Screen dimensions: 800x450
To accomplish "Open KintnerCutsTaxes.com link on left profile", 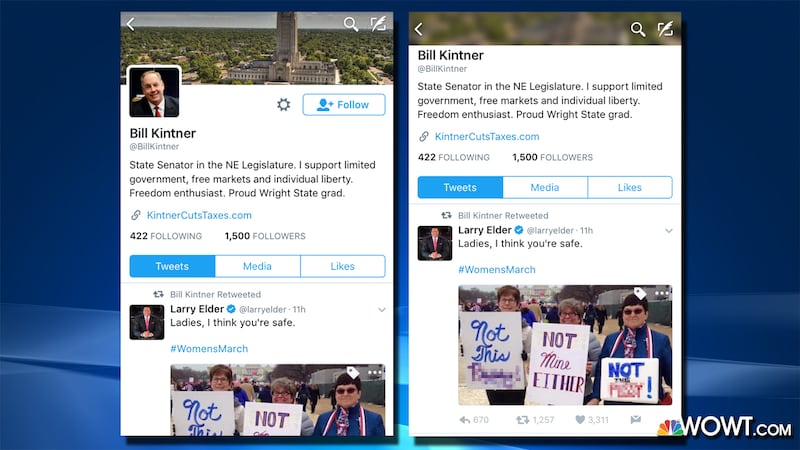I will 199,215.
